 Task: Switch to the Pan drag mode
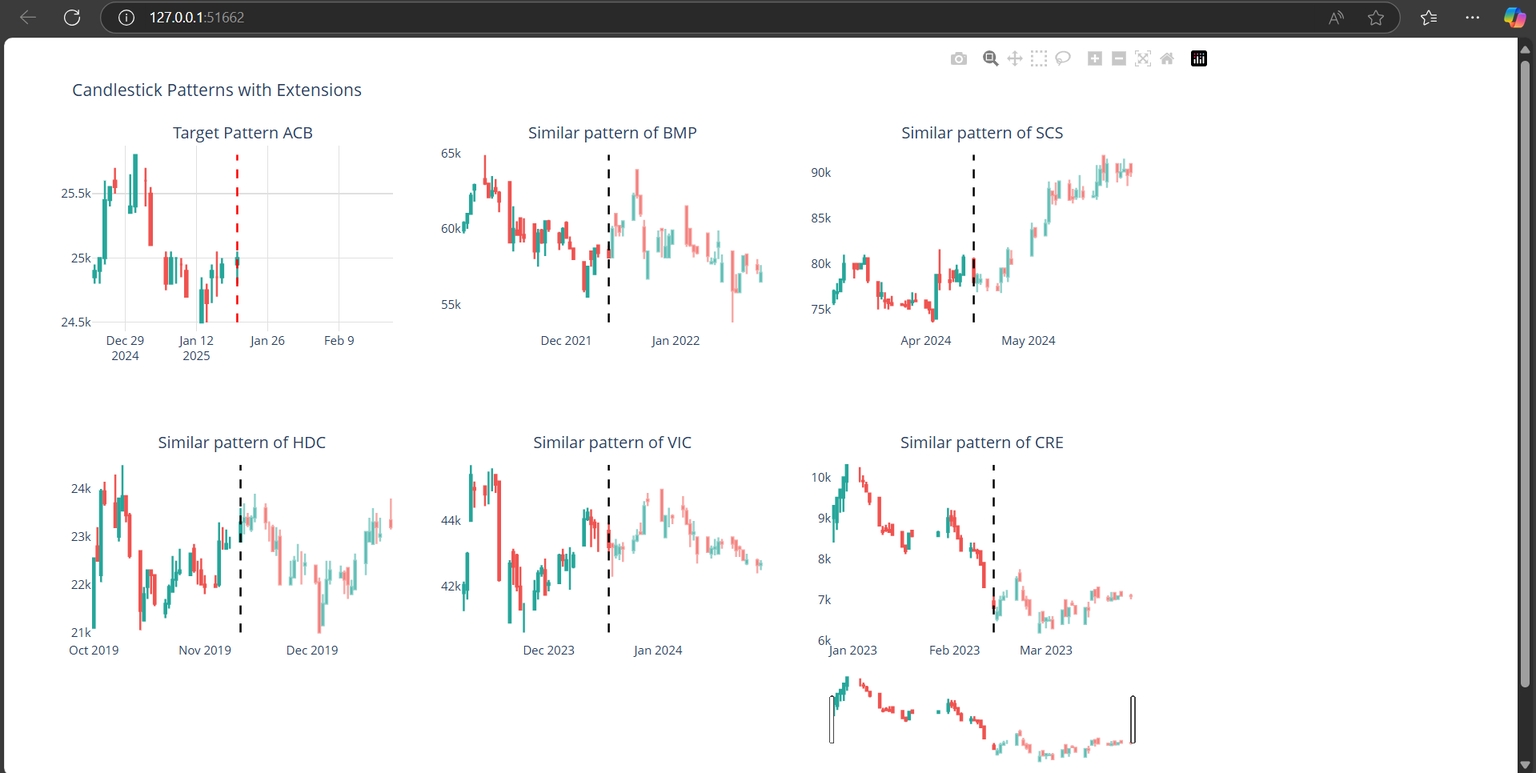pos(1014,59)
